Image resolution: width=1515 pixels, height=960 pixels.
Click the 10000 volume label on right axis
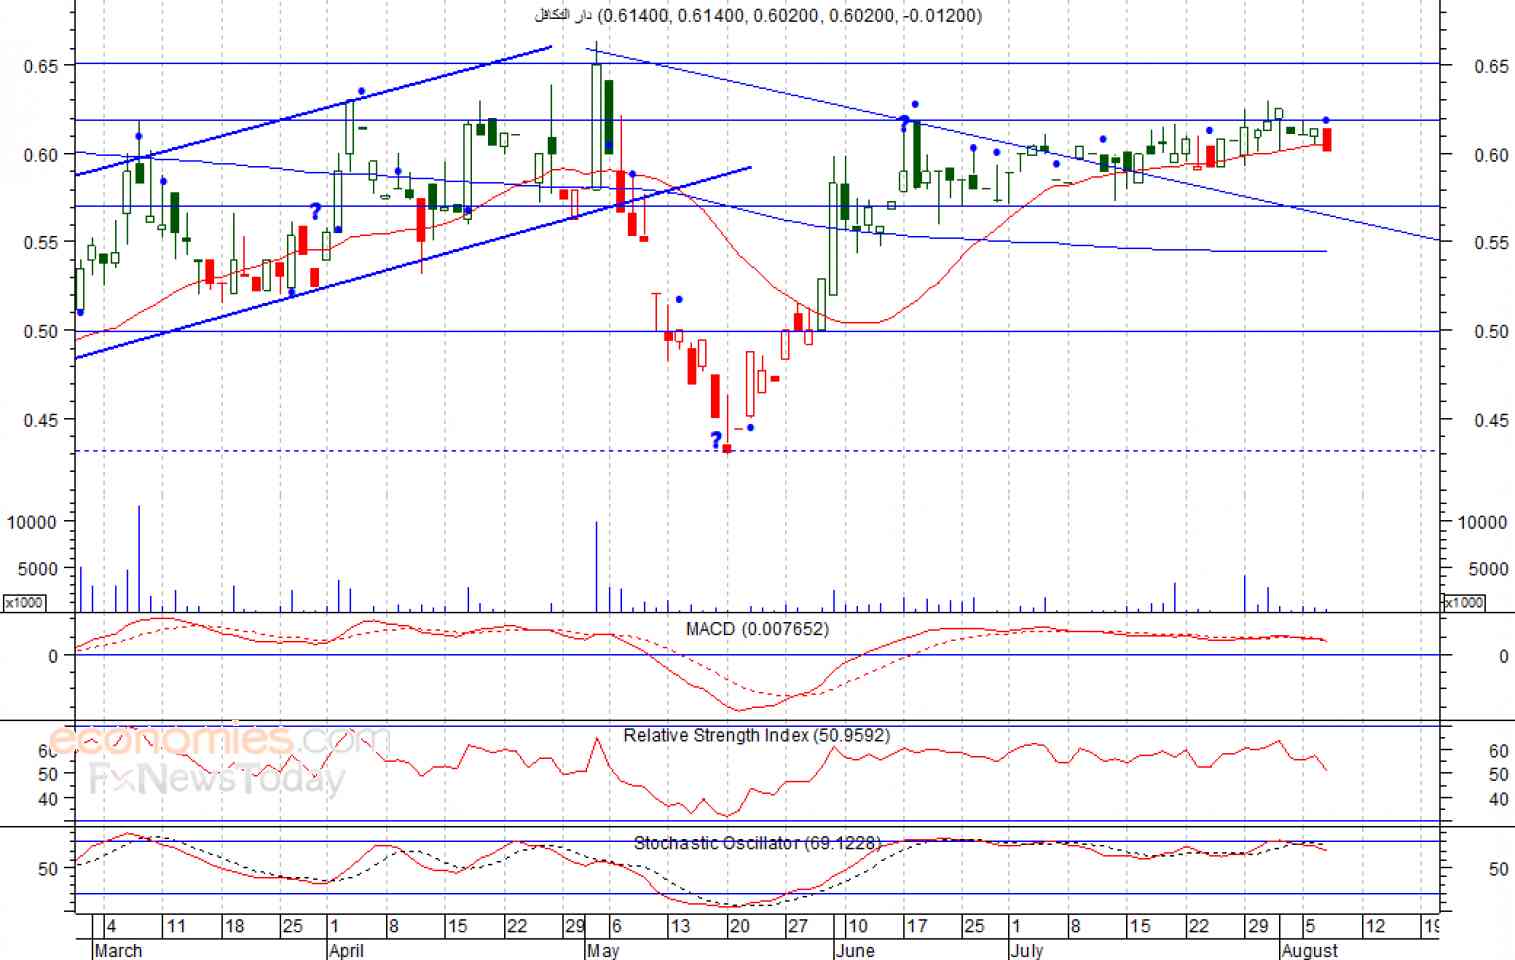pos(1482,522)
